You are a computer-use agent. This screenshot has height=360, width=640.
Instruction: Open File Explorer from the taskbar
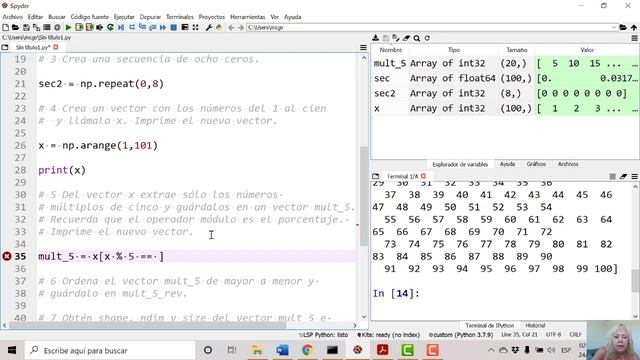pyautogui.click(x=258, y=350)
